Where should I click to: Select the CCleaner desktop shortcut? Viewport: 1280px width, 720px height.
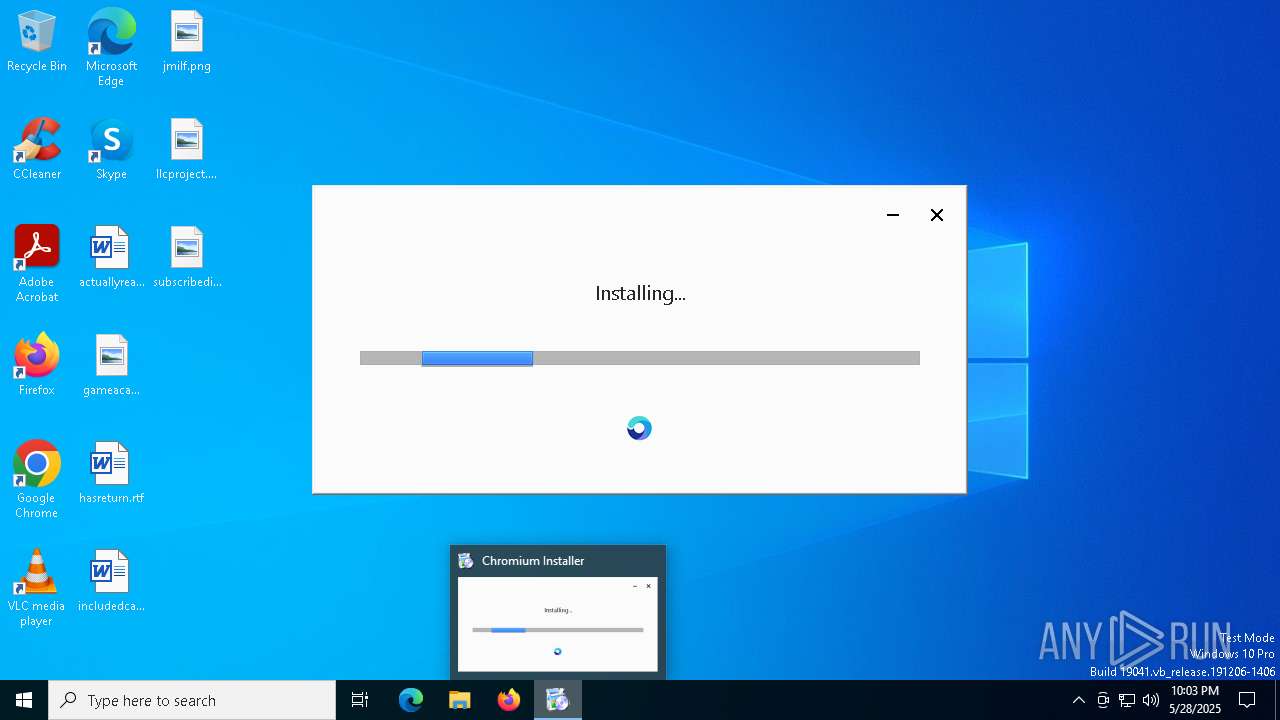click(x=37, y=150)
